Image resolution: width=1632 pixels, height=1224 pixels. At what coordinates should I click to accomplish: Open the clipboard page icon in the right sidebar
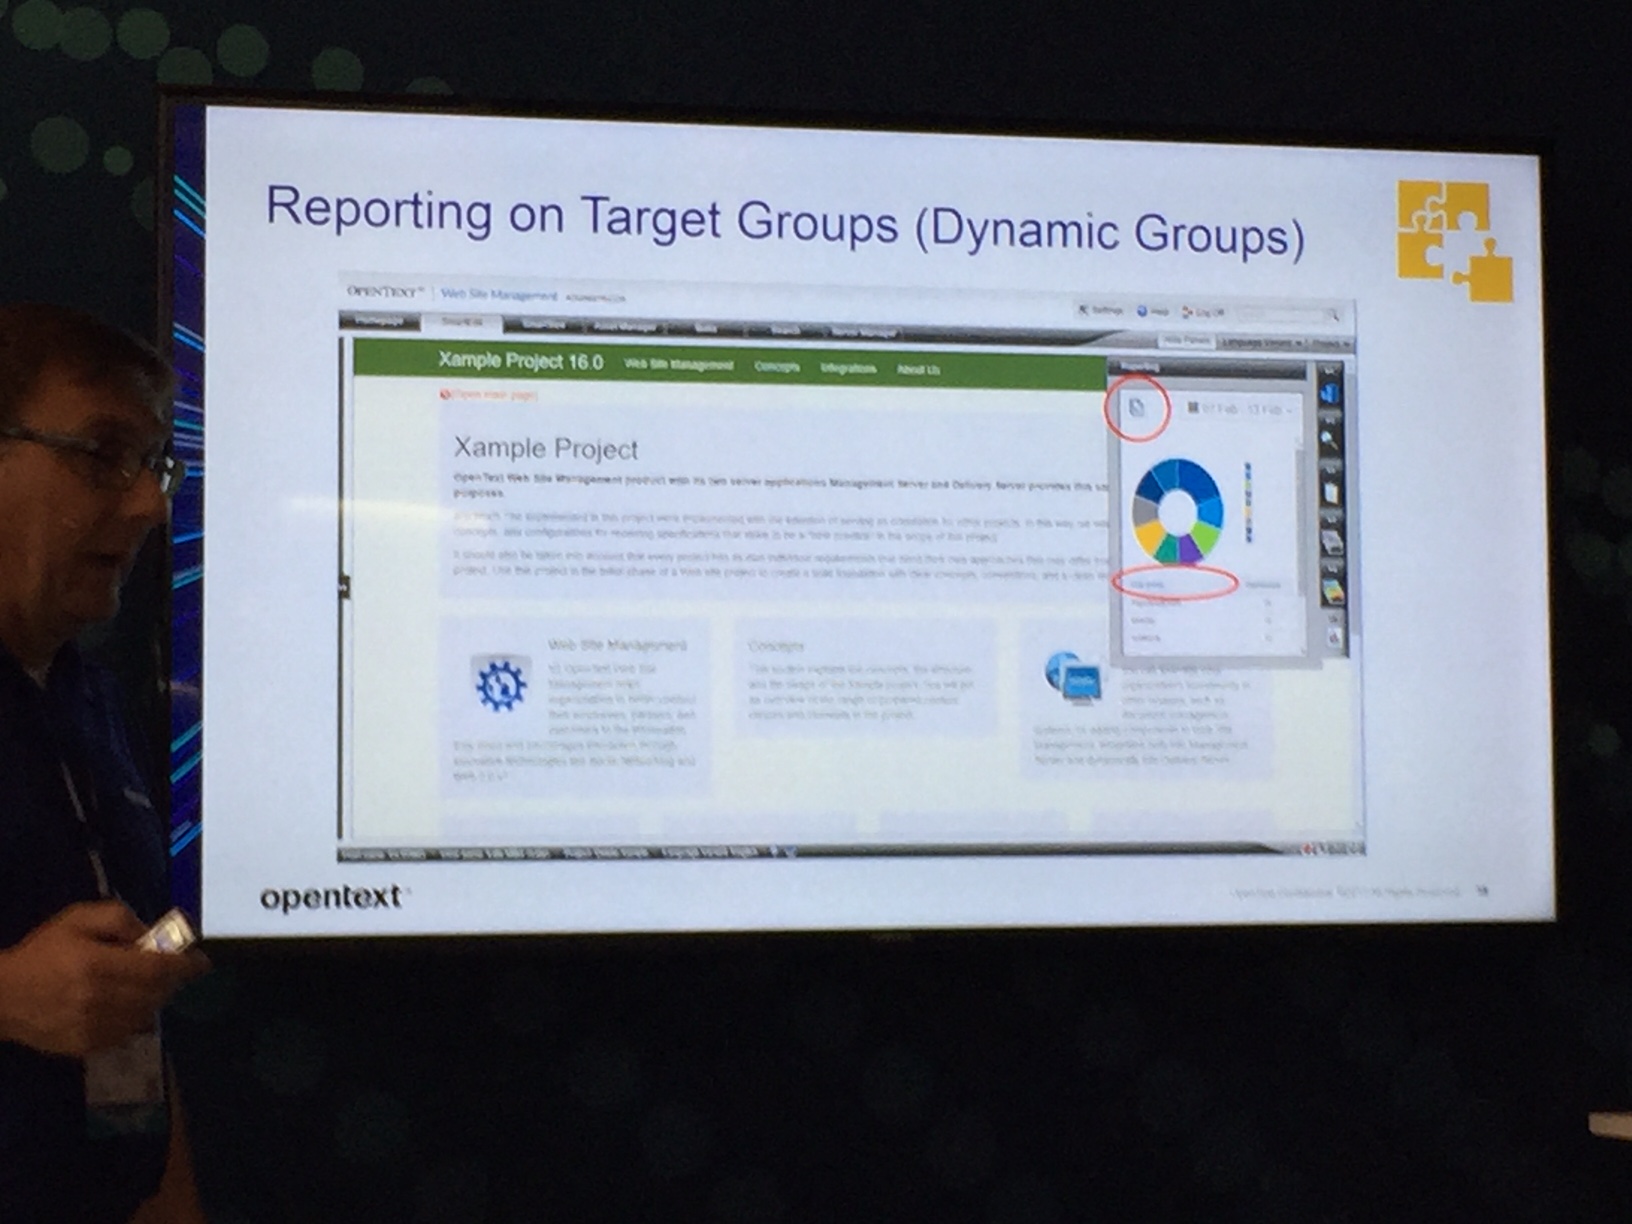coord(1330,492)
